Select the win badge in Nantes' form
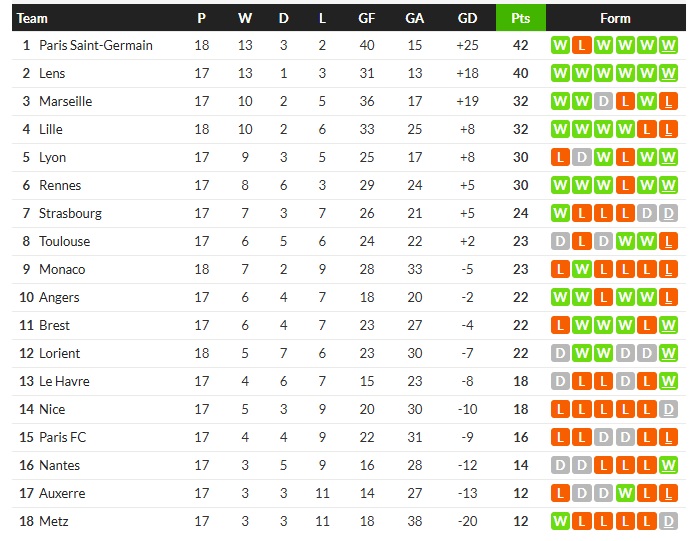 click(x=669, y=465)
